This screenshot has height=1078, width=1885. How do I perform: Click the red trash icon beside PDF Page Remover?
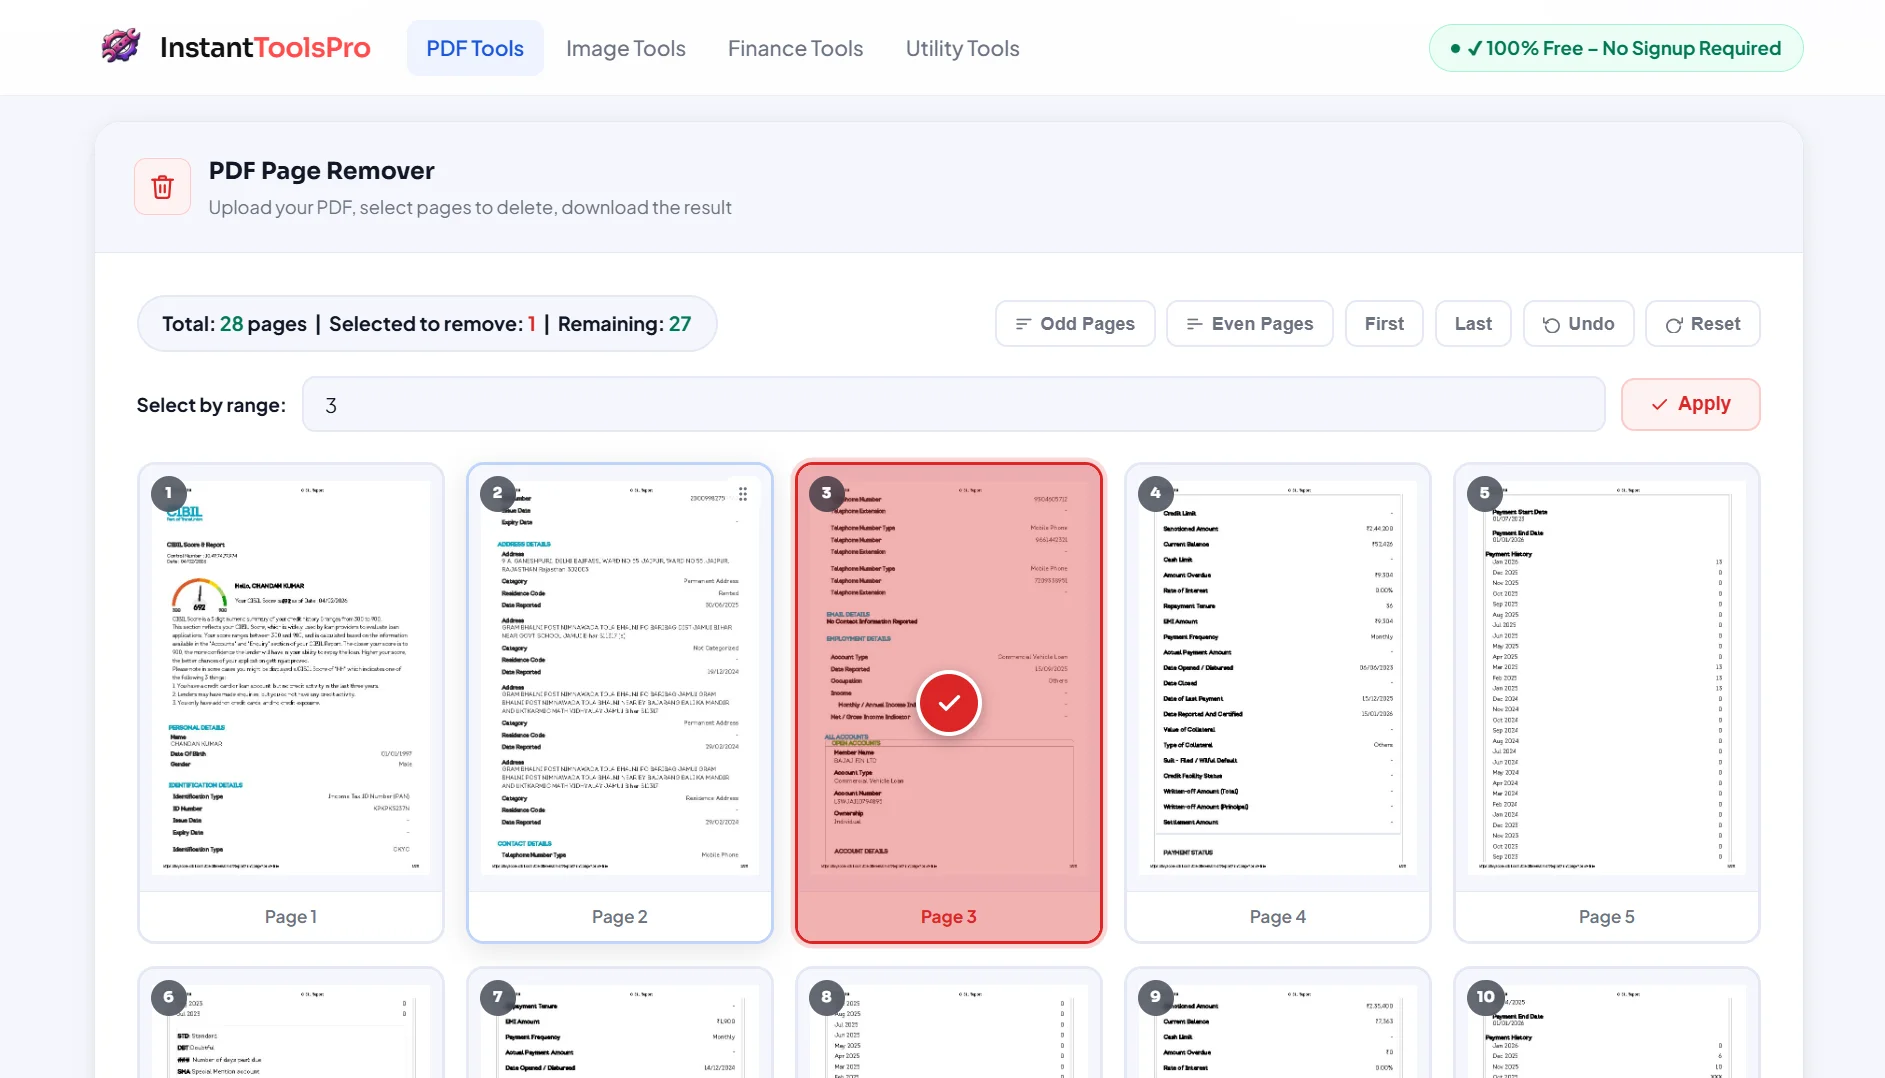pyautogui.click(x=162, y=187)
